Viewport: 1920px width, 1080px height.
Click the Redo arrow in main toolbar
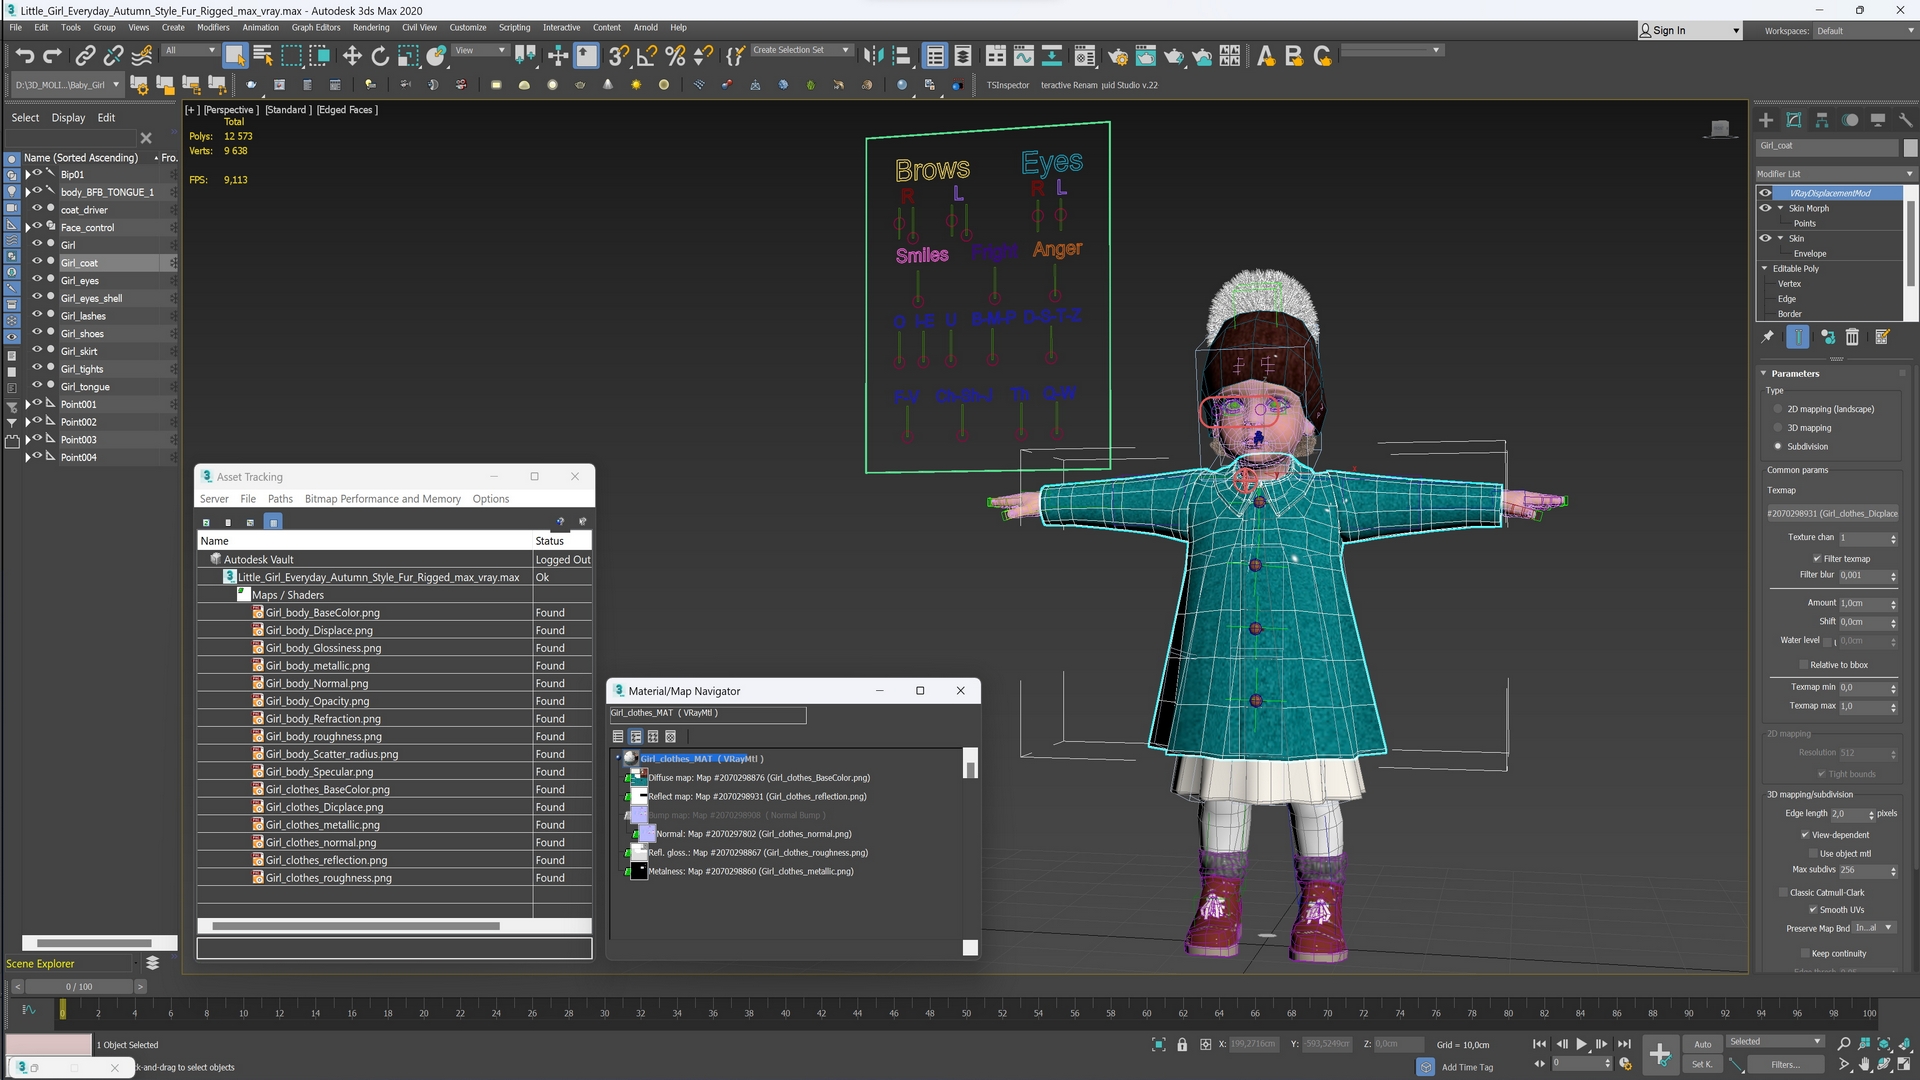[x=53, y=56]
